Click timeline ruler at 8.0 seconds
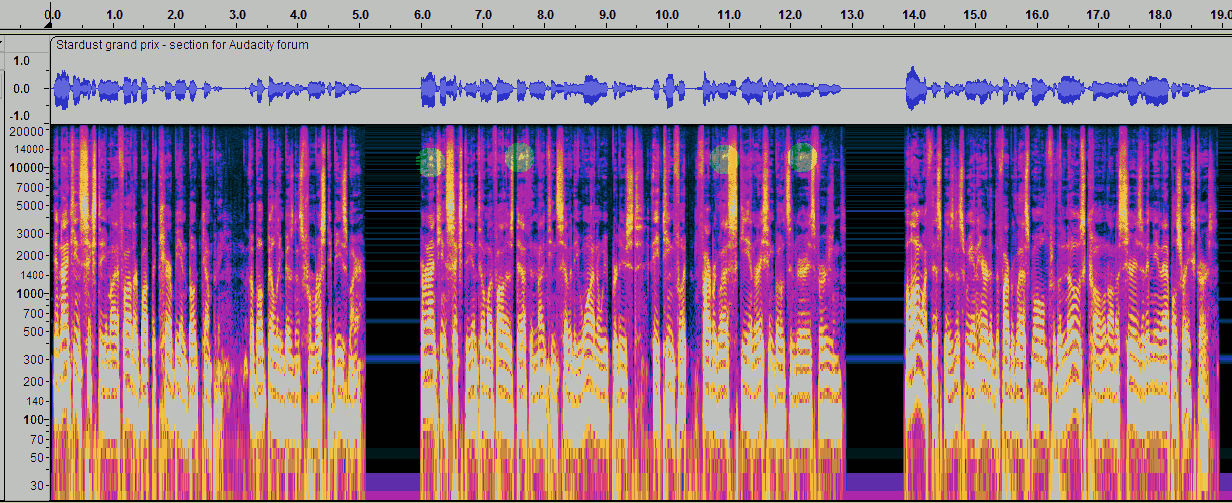The width and height of the screenshot is (1232, 503). [545, 15]
